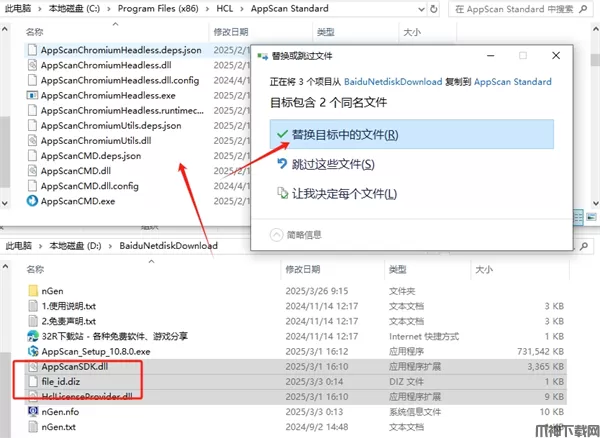This screenshot has width=600, height=438.
Task: Go to HCL breadcrumb segment
Action: (x=225, y=9)
